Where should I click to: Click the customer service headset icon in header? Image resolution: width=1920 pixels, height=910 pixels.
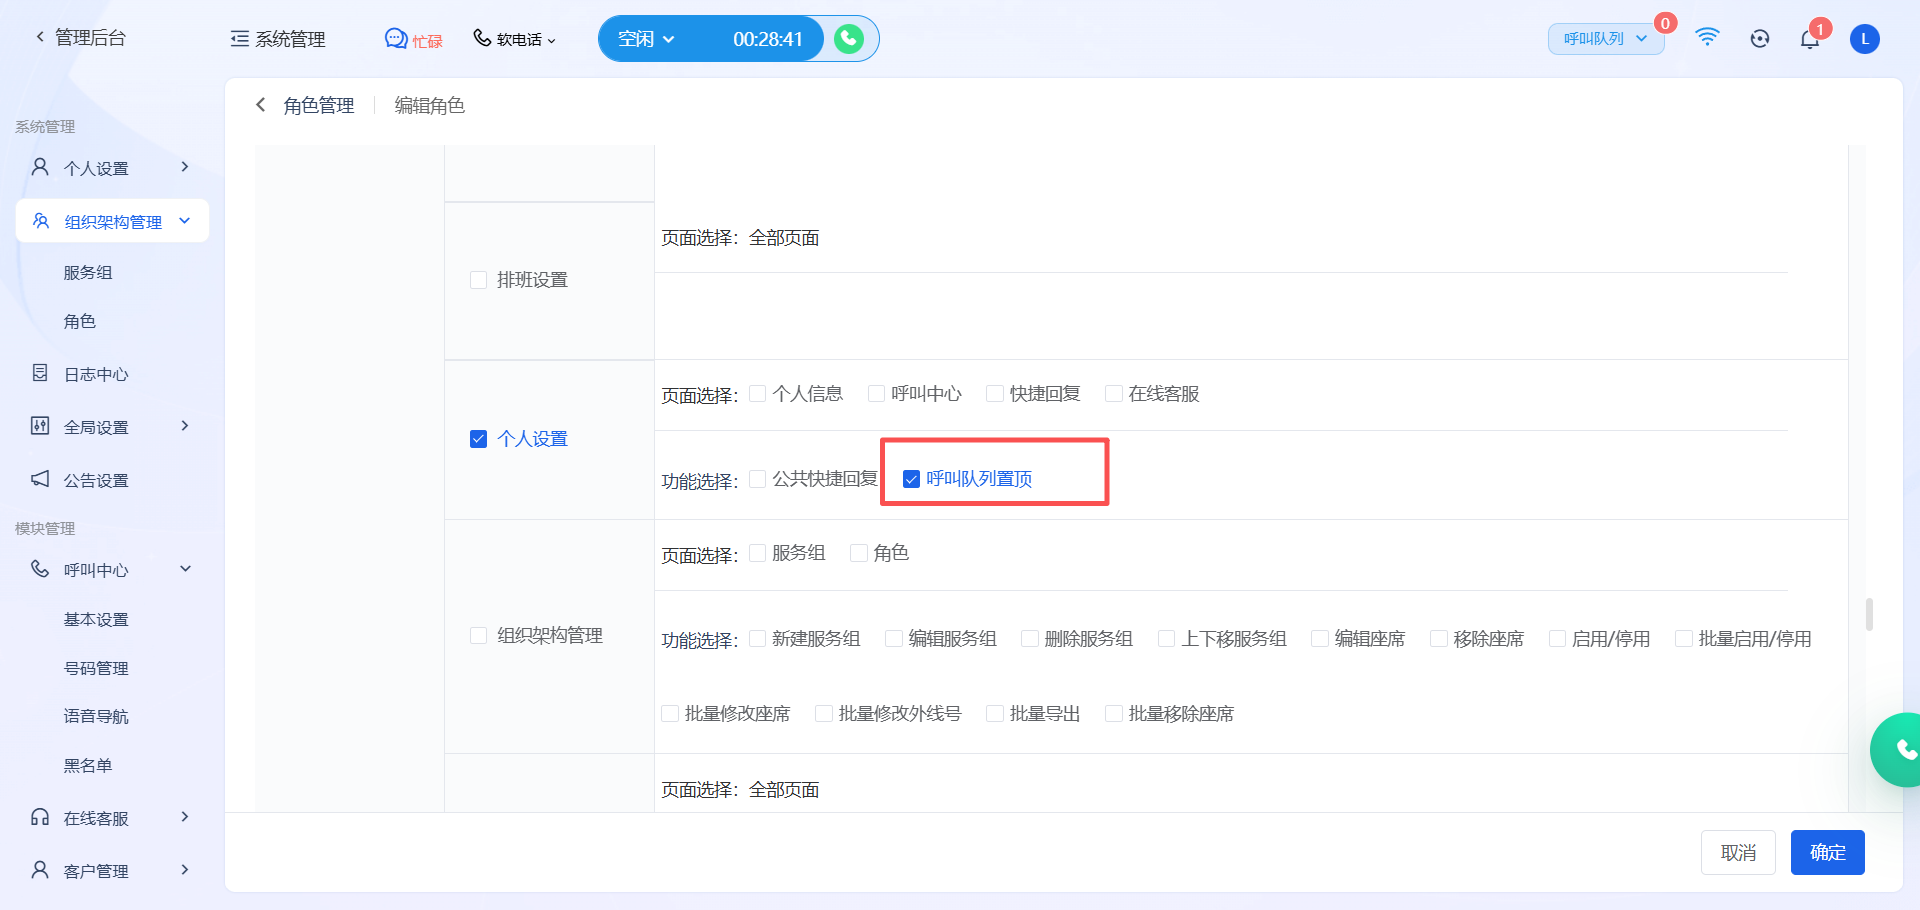coord(1760,39)
